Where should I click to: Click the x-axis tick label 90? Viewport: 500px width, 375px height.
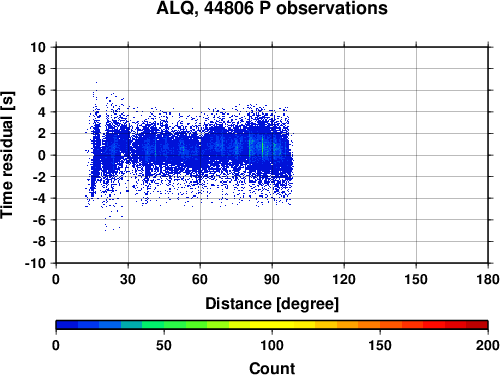[272, 279]
